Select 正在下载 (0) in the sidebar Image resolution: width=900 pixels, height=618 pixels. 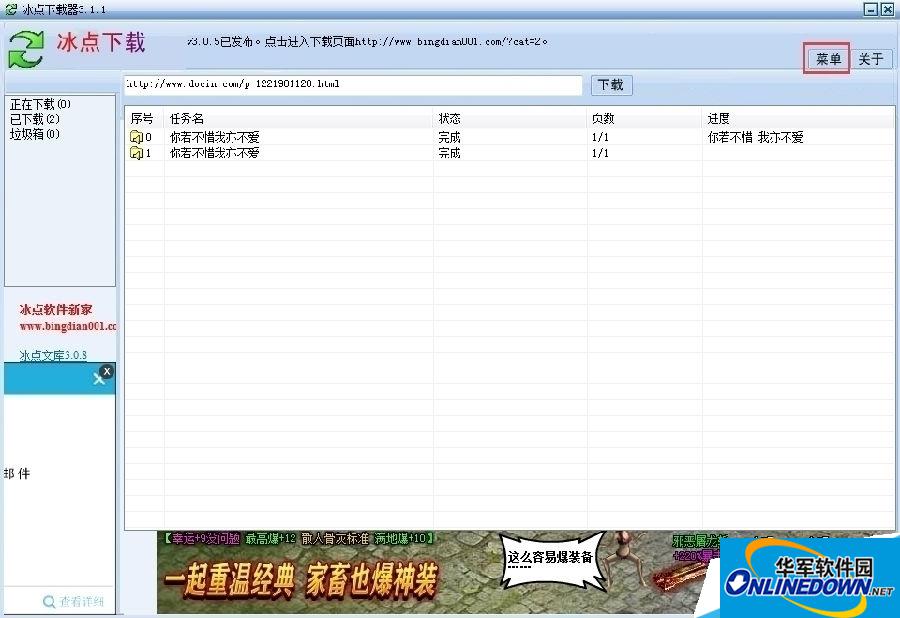click(40, 104)
